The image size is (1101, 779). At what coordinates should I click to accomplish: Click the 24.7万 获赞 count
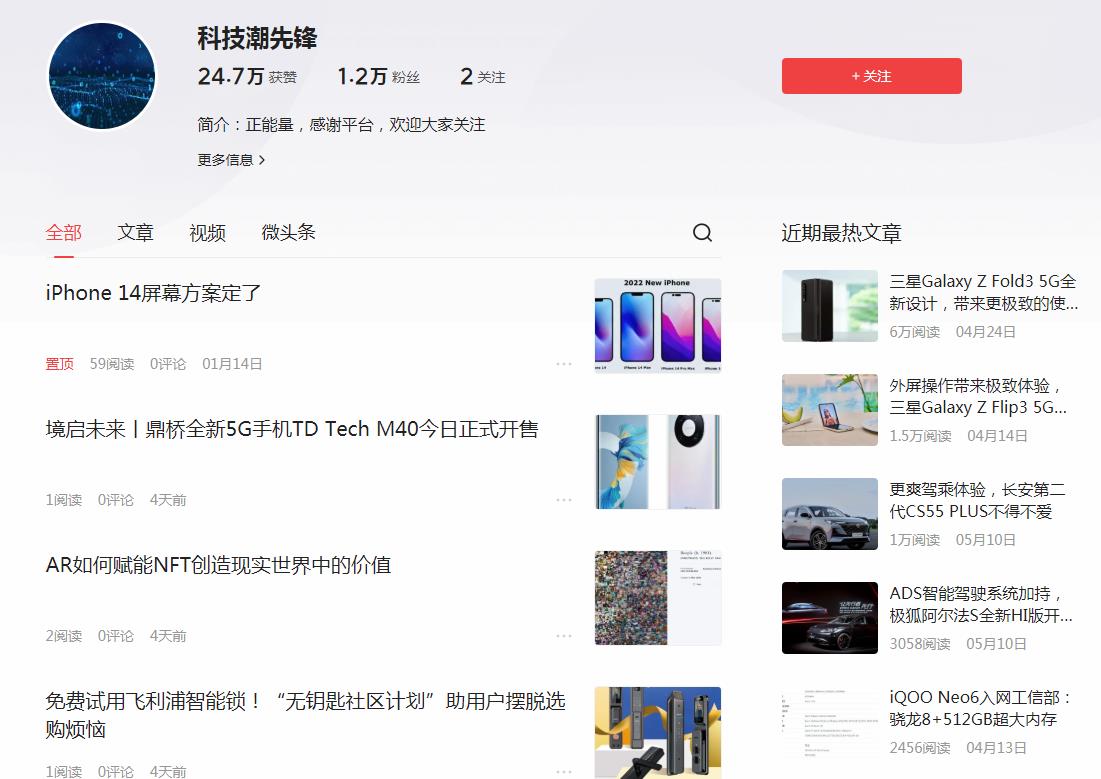pyautogui.click(x=247, y=76)
